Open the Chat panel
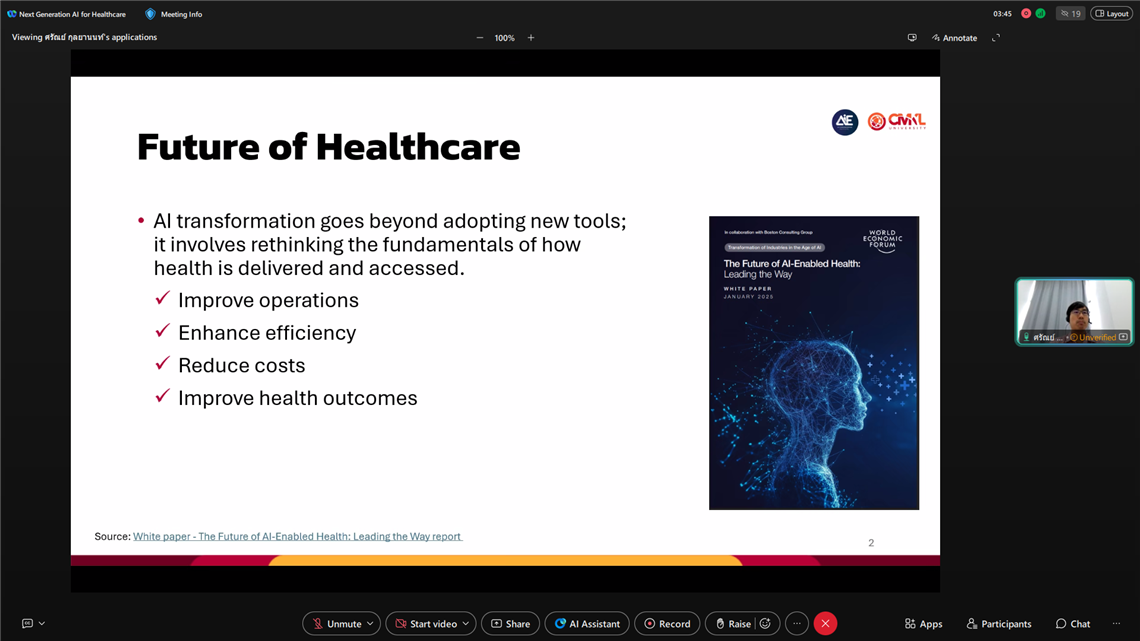This screenshot has width=1140, height=641. [1072, 624]
